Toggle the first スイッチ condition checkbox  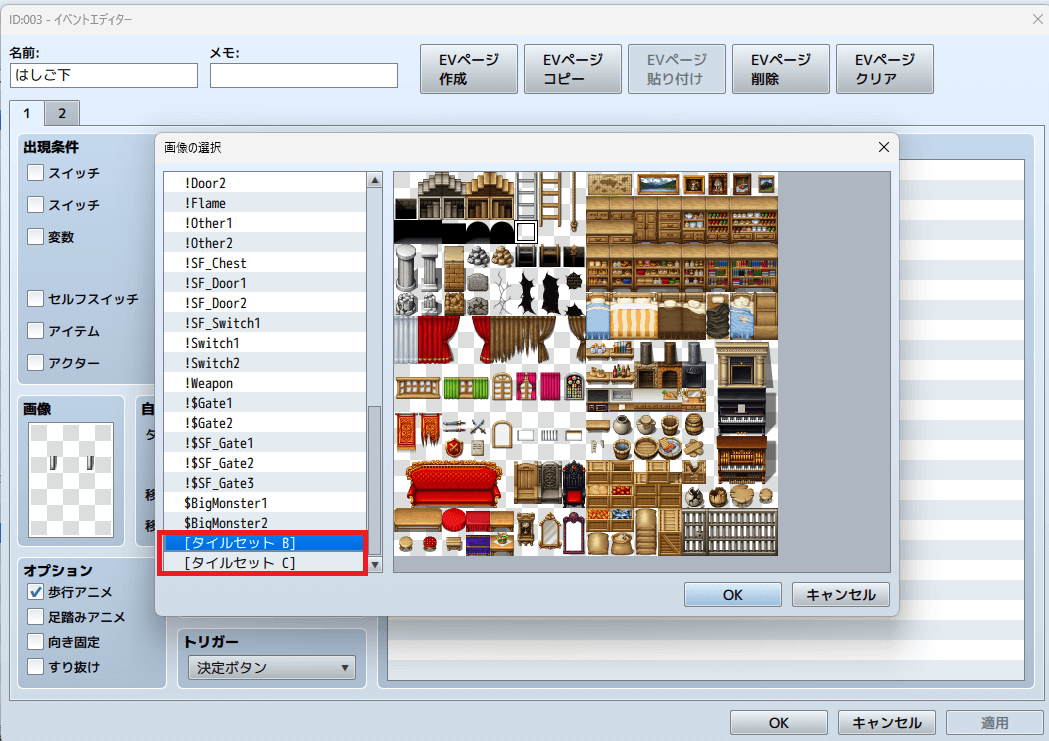35,173
